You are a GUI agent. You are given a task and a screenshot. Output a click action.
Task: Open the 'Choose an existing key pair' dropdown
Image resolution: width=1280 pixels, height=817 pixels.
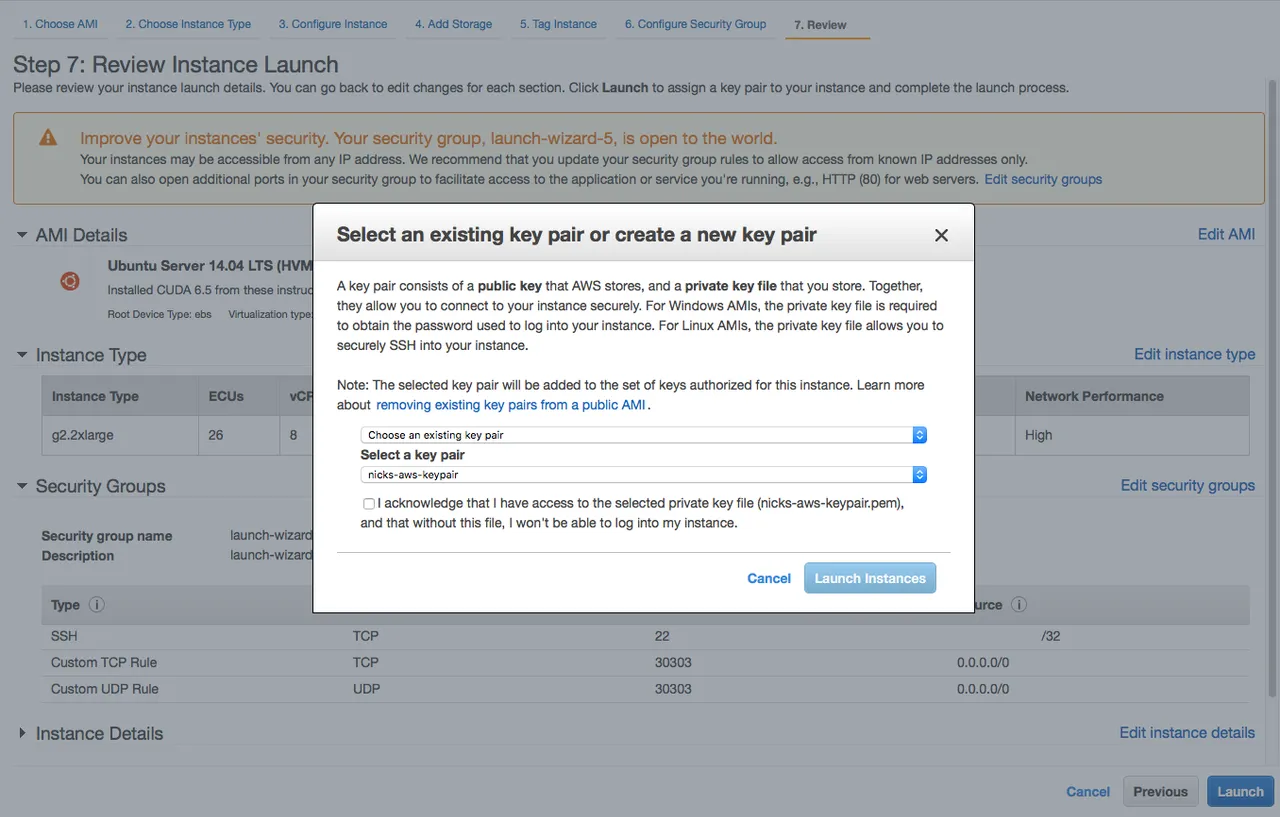[644, 435]
